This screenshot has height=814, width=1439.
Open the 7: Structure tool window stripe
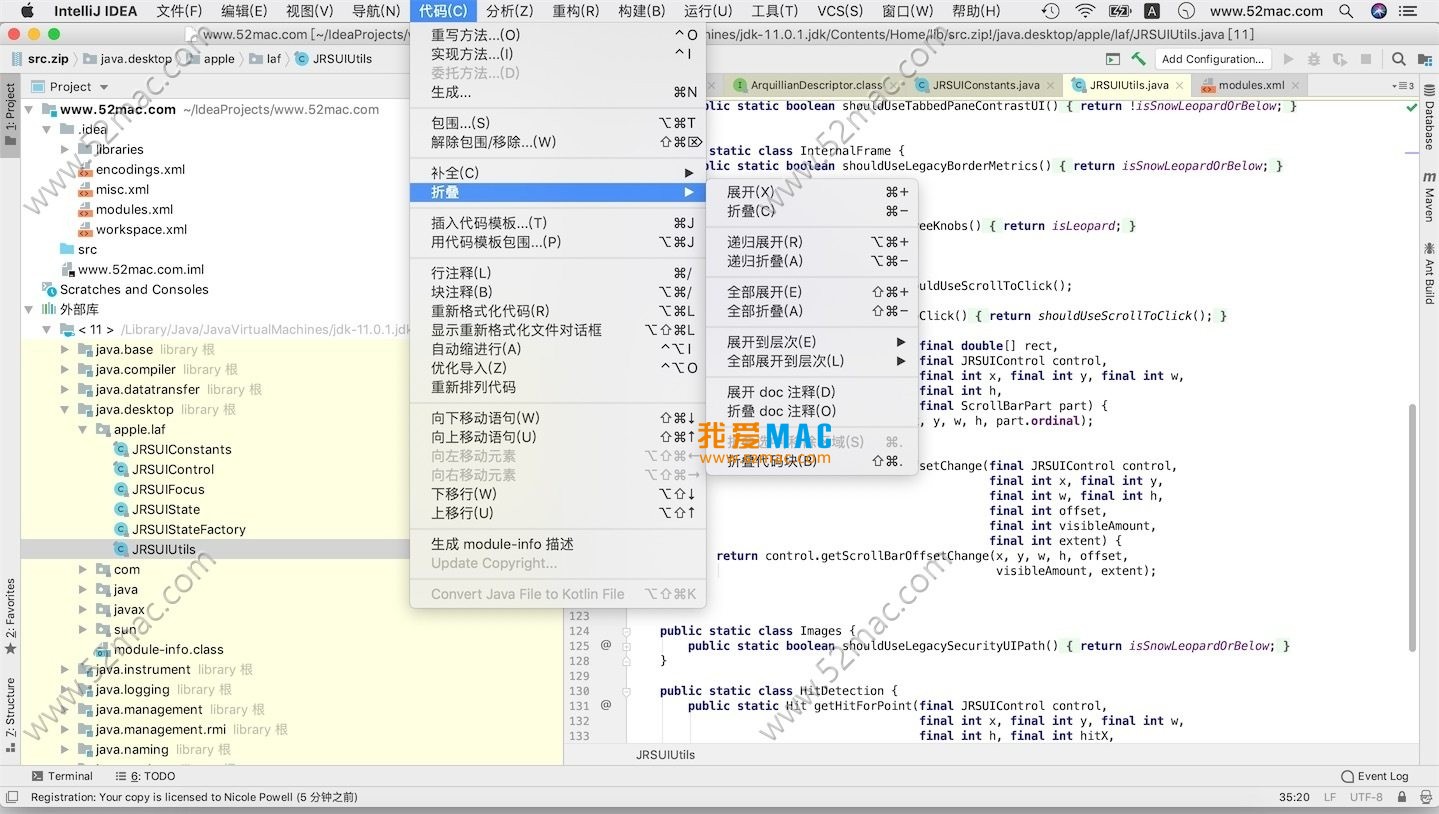coord(10,714)
